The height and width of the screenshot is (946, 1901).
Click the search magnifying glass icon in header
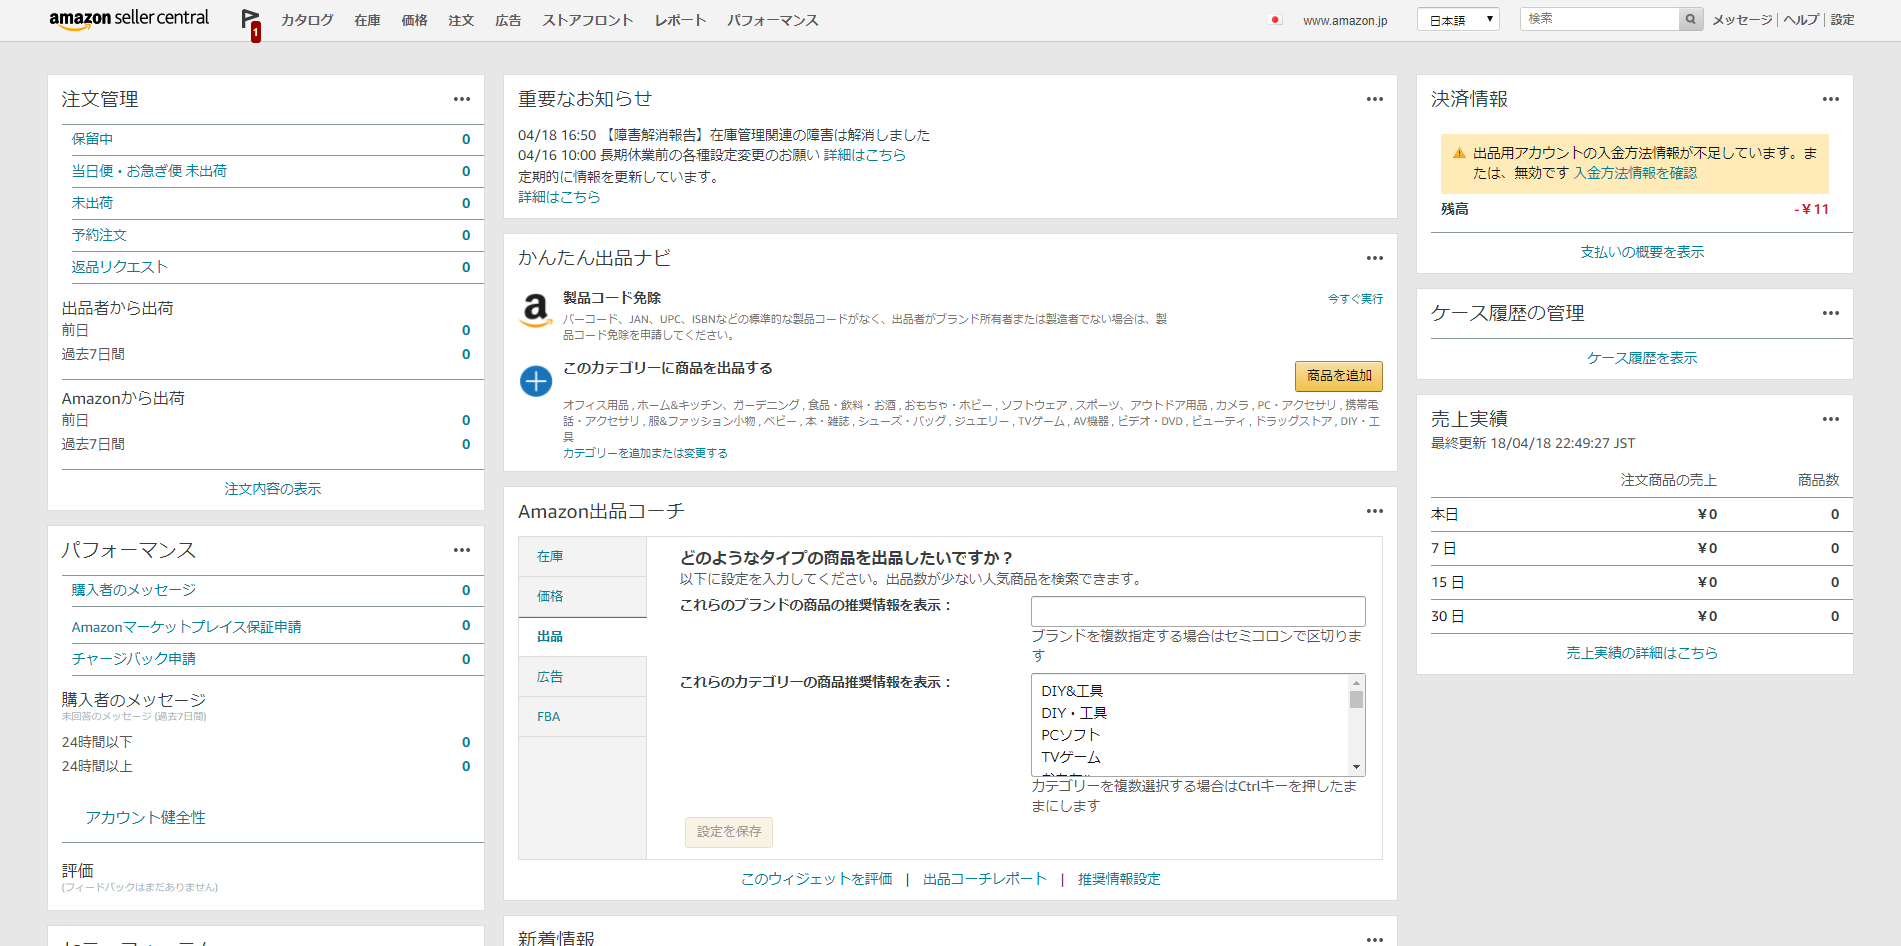1689,18
